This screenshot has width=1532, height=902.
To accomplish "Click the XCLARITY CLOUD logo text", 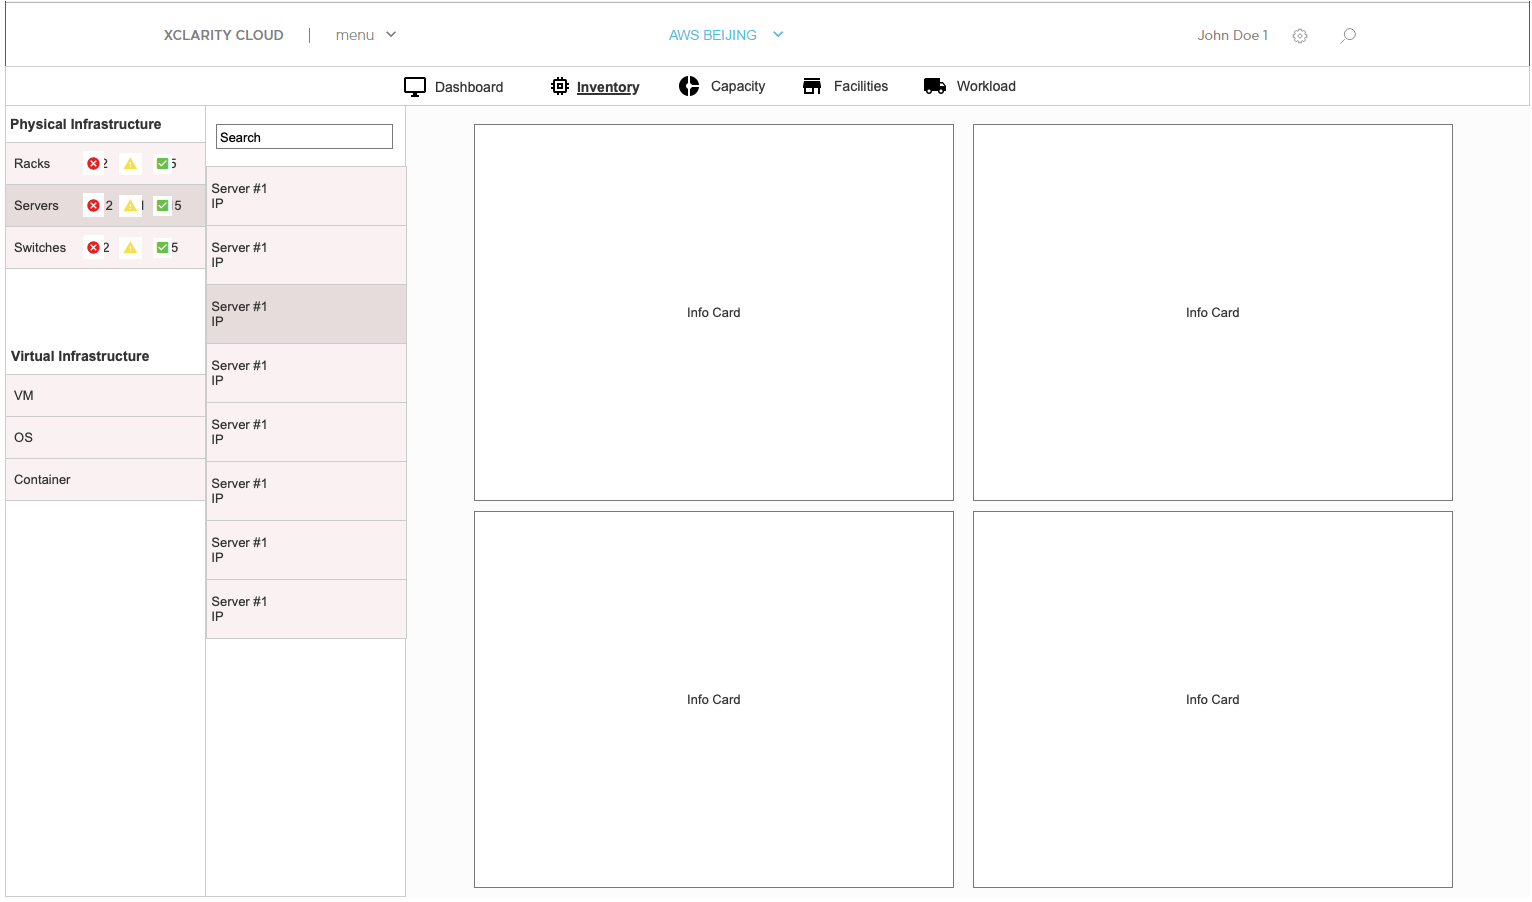I will click(x=223, y=35).
